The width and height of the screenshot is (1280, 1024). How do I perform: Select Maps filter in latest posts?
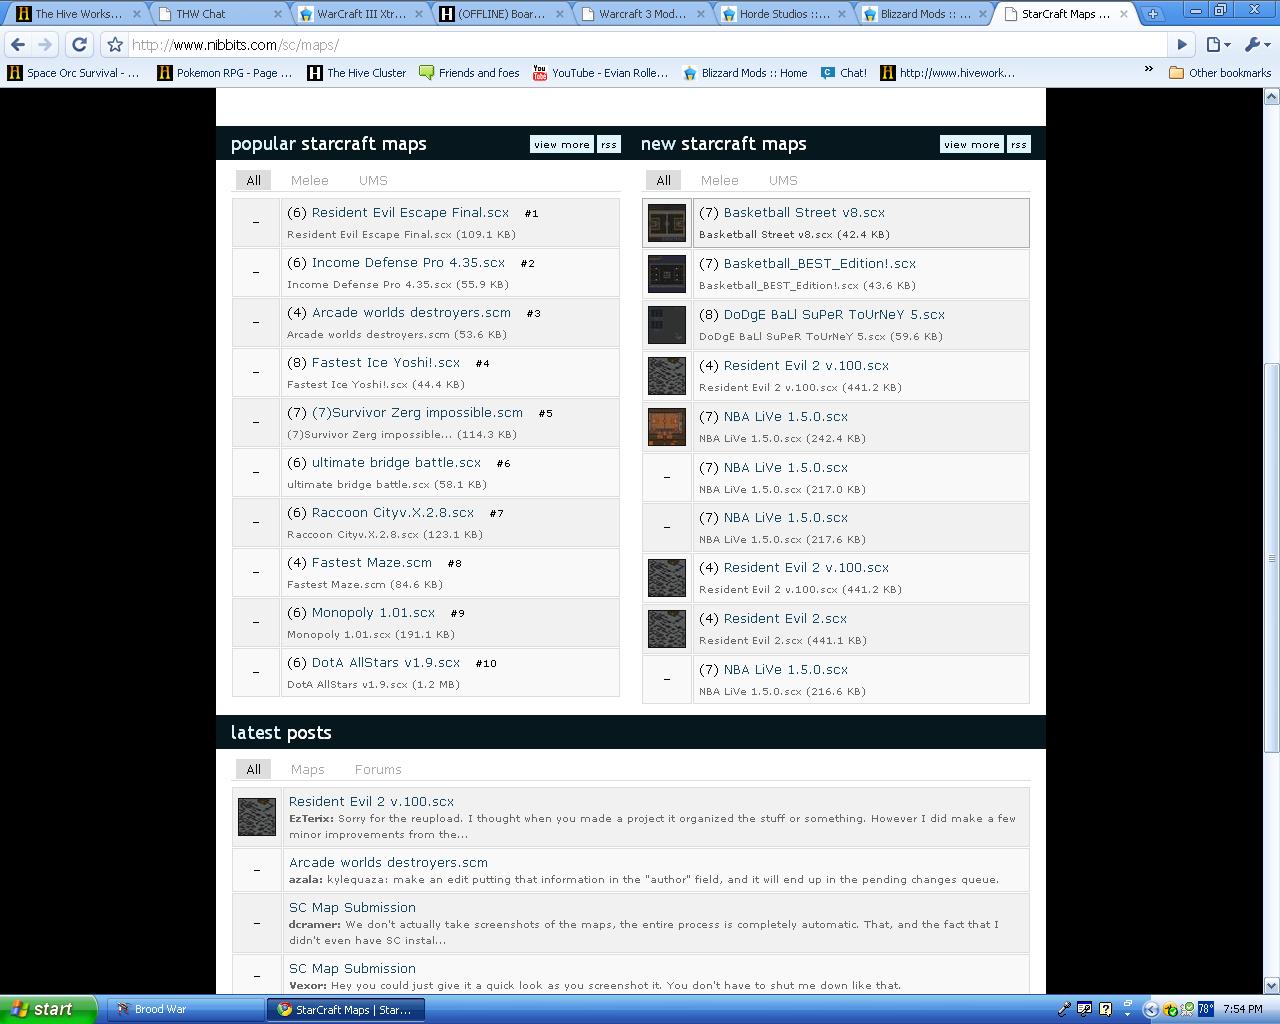[x=308, y=769]
